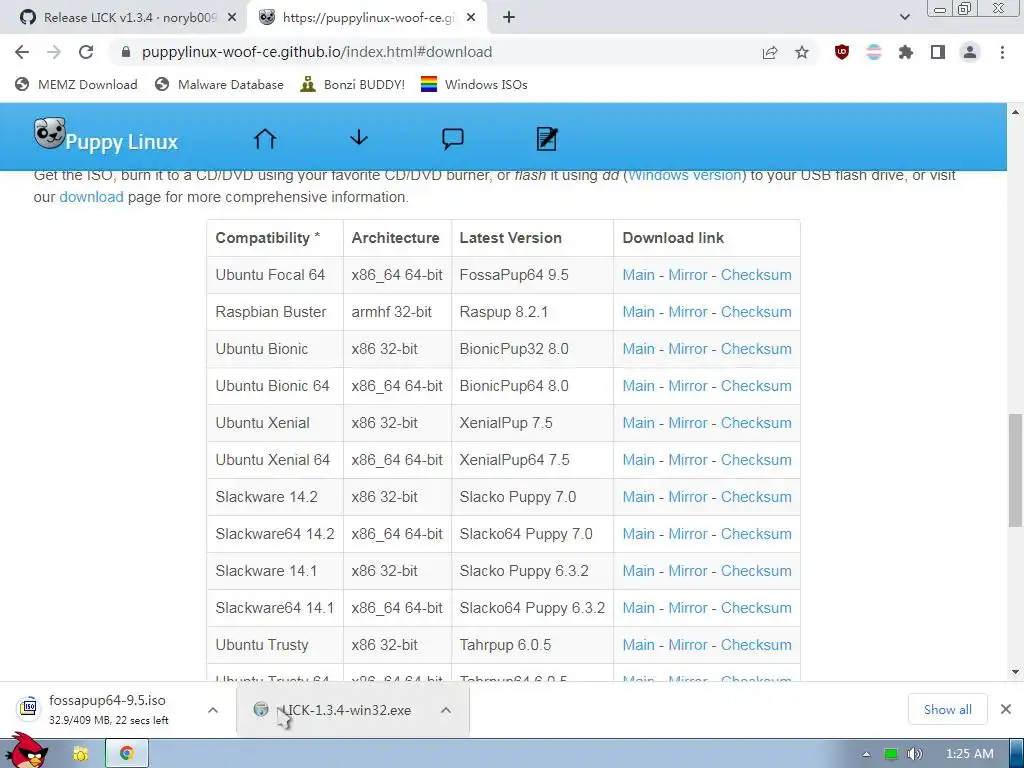Click Mirror link for Slacko Puppy 6.3.2
1024x768 pixels.
pyautogui.click(x=688, y=571)
